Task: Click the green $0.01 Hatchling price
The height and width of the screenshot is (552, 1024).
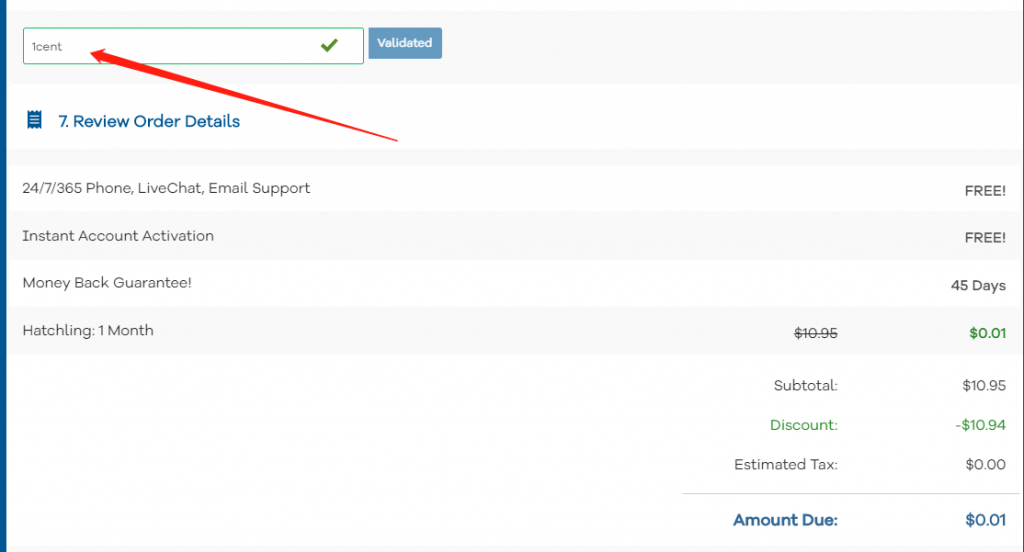Action: click(987, 333)
